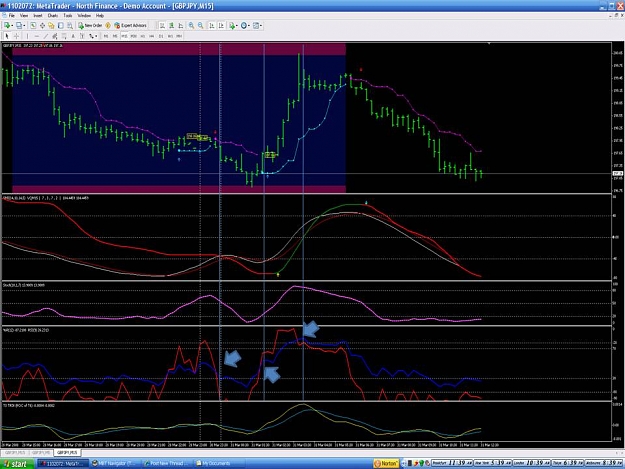Switch timeframe to W1
Screen dimensions: 625x469
(170, 36)
